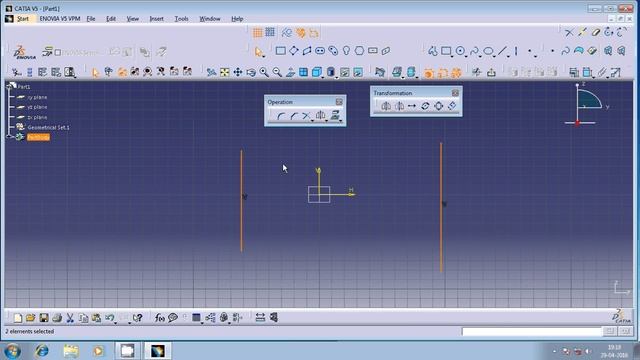Click the Exit Workbench icon
Screen dimensions: 640x360
[x=491, y=73]
